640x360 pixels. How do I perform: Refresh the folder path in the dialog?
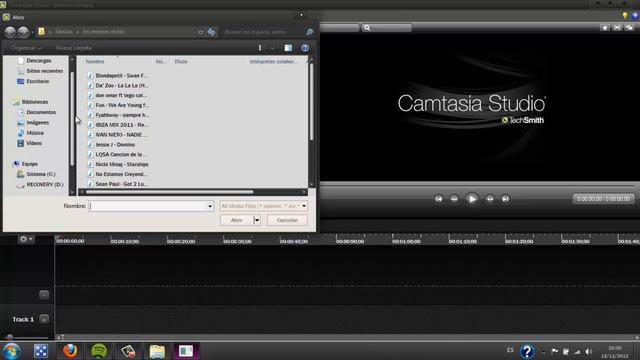tap(211, 32)
